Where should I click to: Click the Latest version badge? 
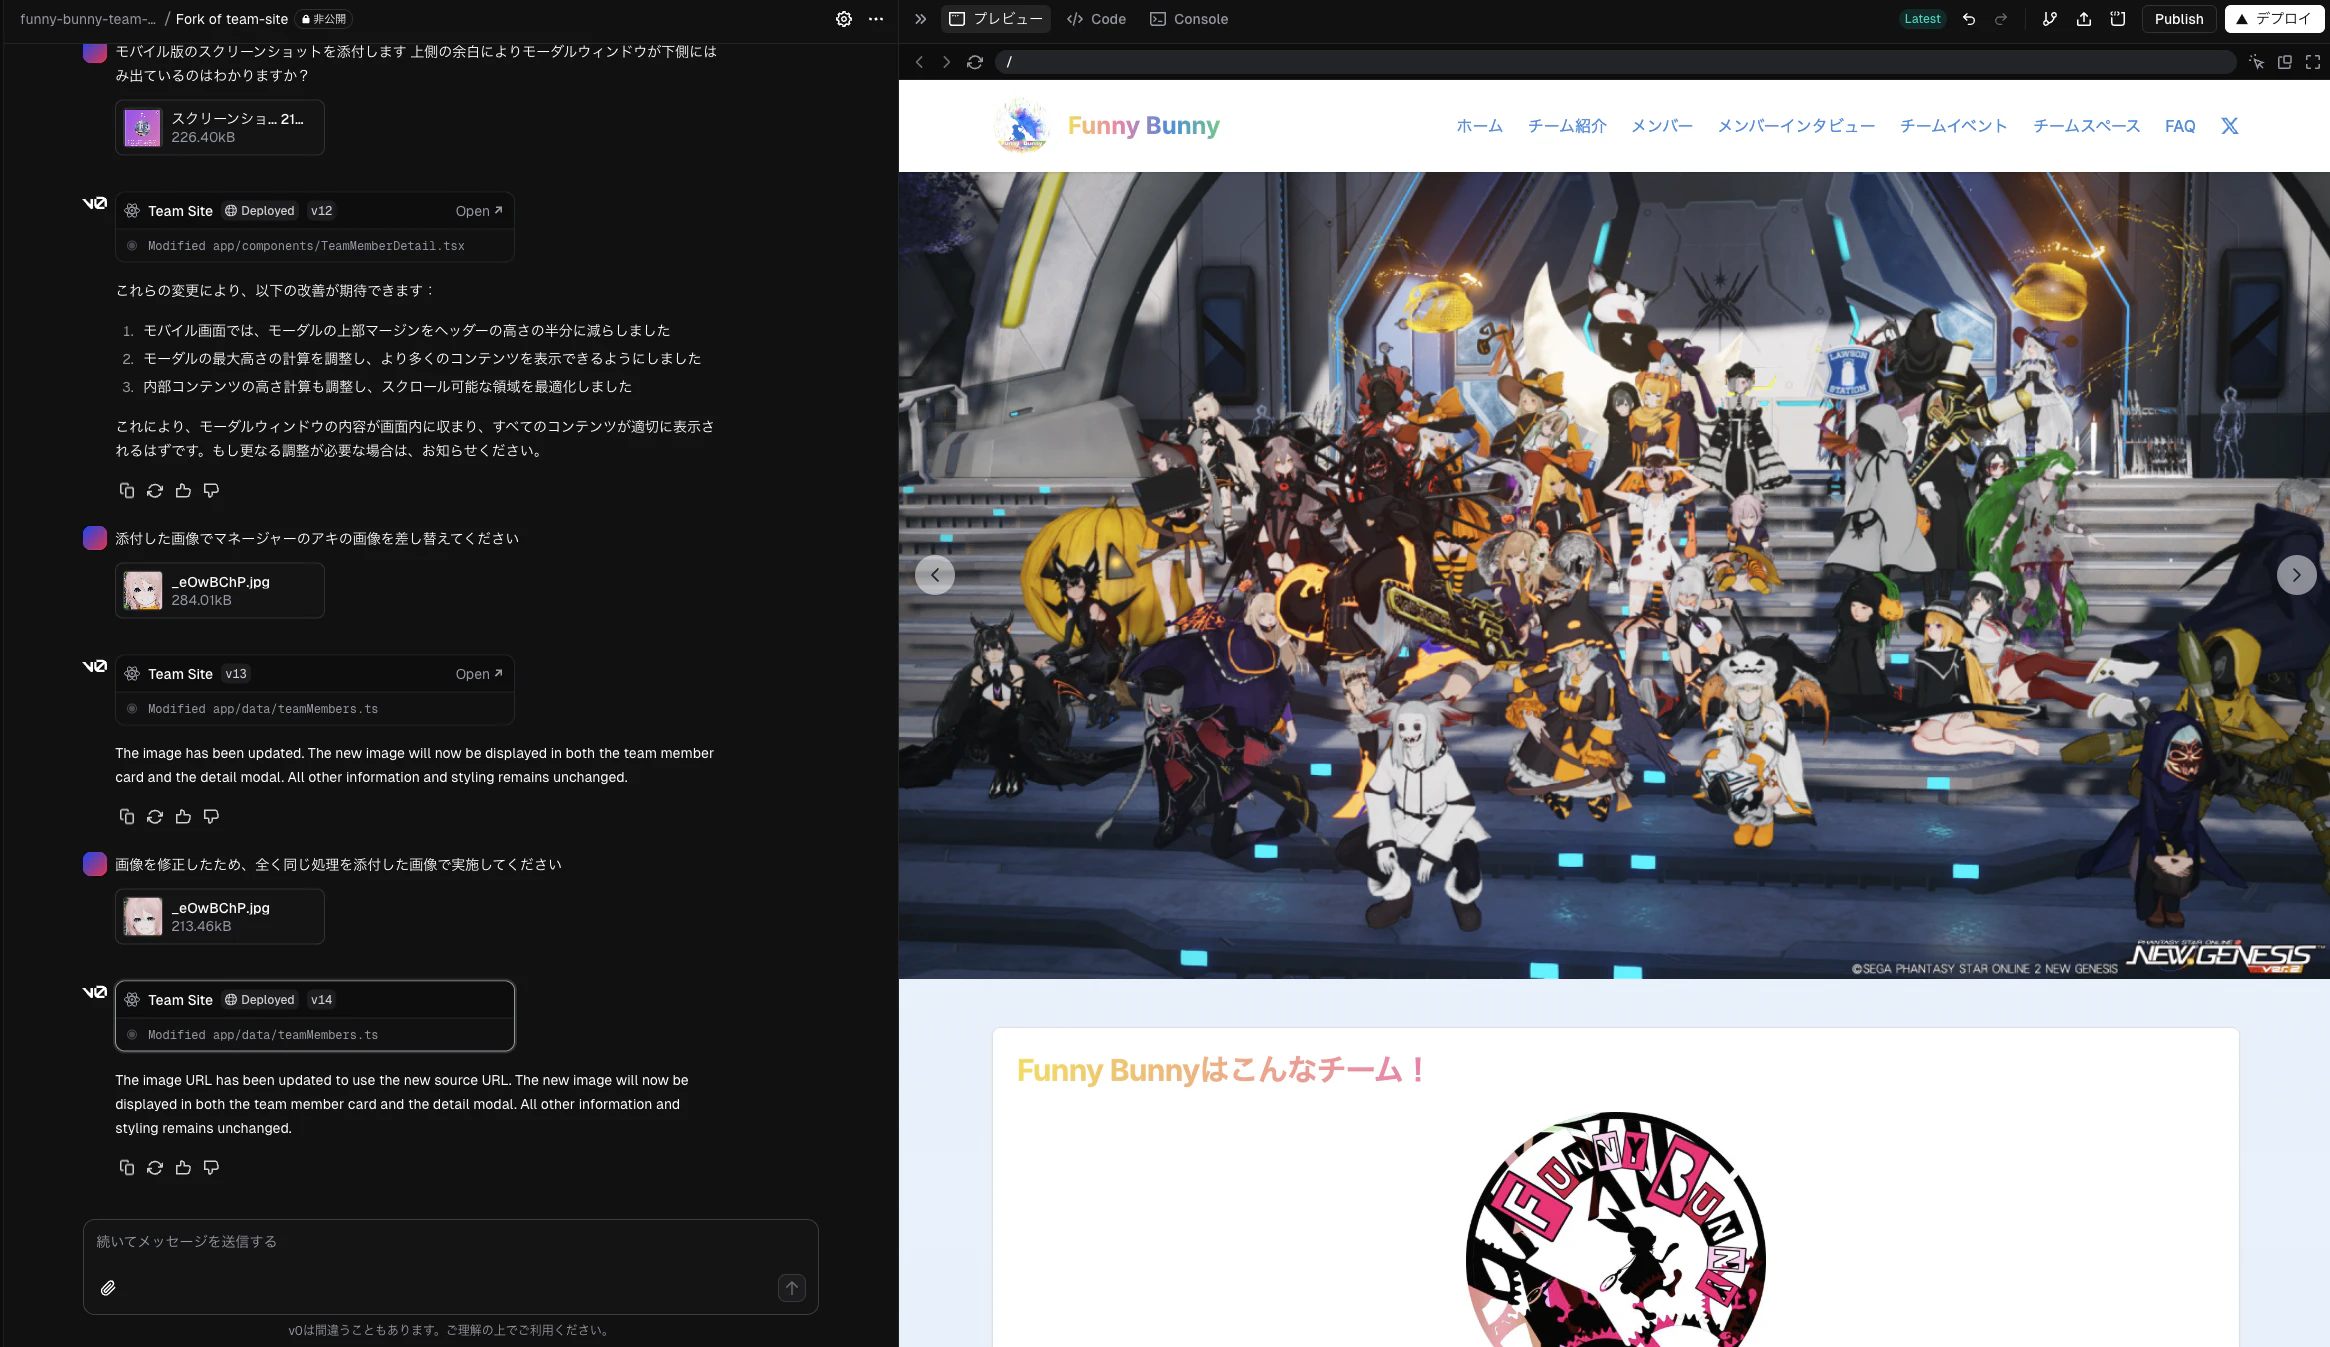1922,19
